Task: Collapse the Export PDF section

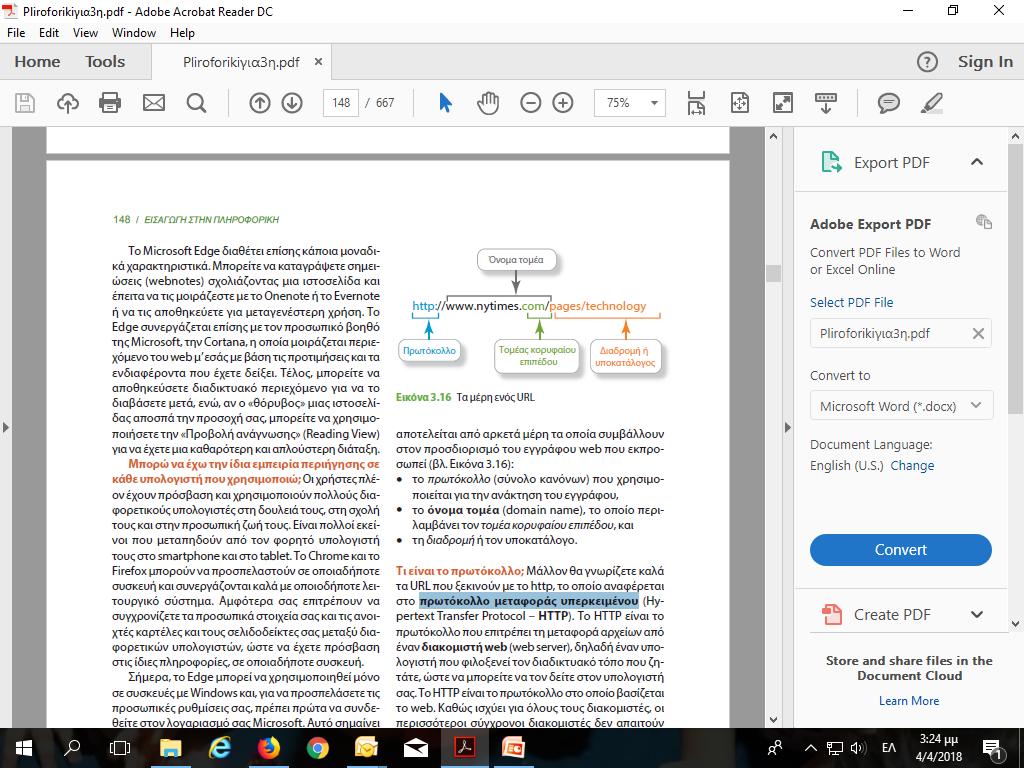Action: coord(977,162)
